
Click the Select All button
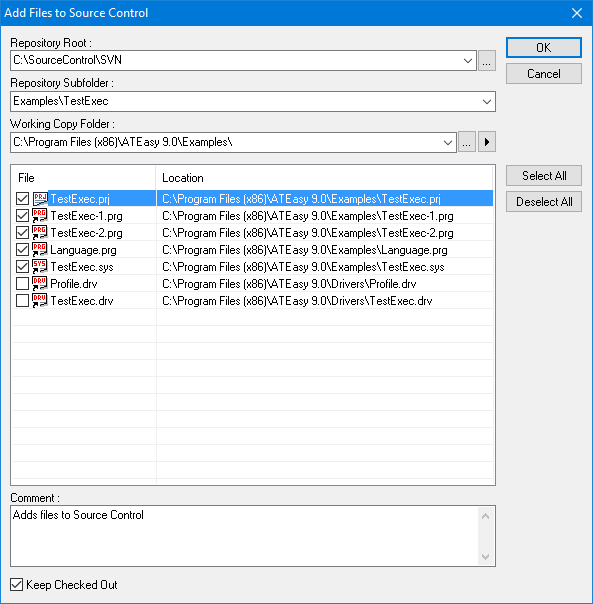click(x=544, y=176)
